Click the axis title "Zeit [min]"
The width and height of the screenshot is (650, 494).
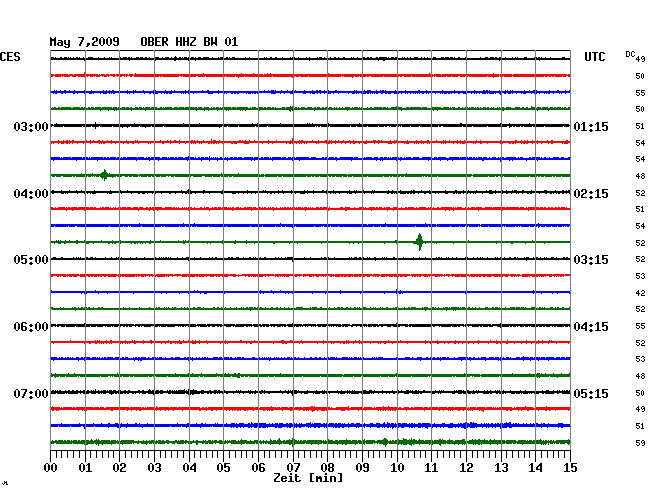308,478
